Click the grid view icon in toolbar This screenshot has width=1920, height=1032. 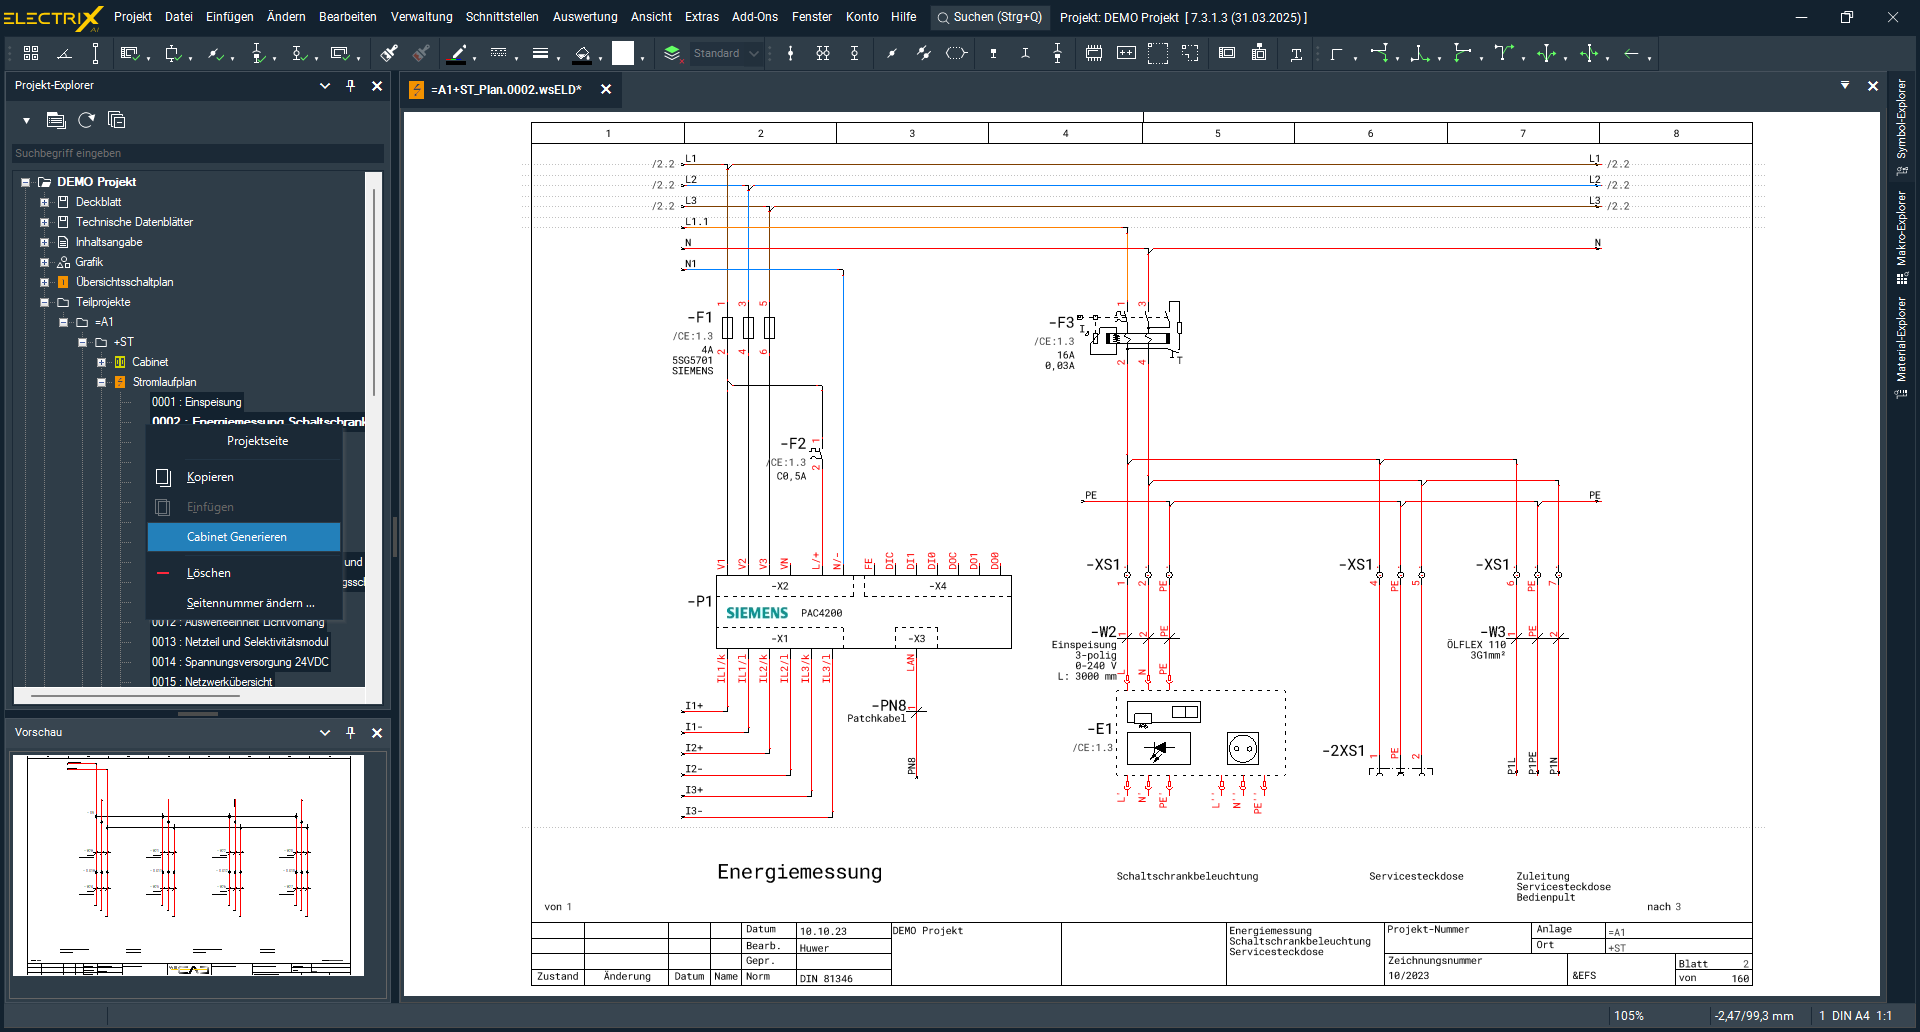[x=31, y=54]
